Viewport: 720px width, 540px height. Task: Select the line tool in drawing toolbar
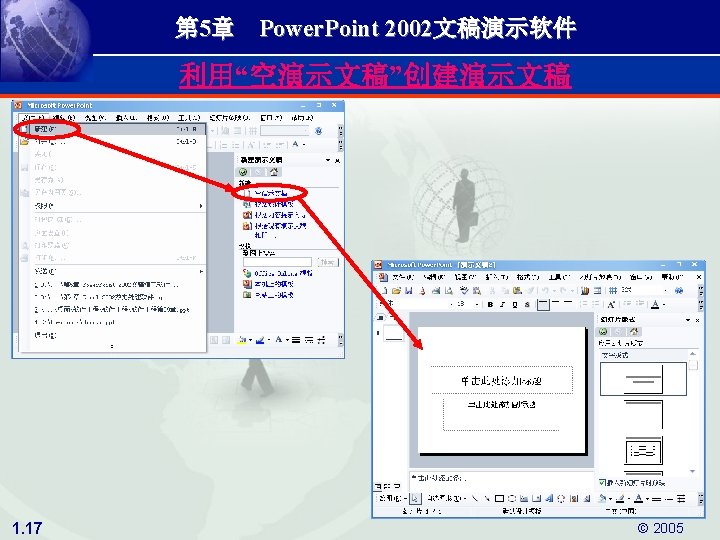click(475, 498)
